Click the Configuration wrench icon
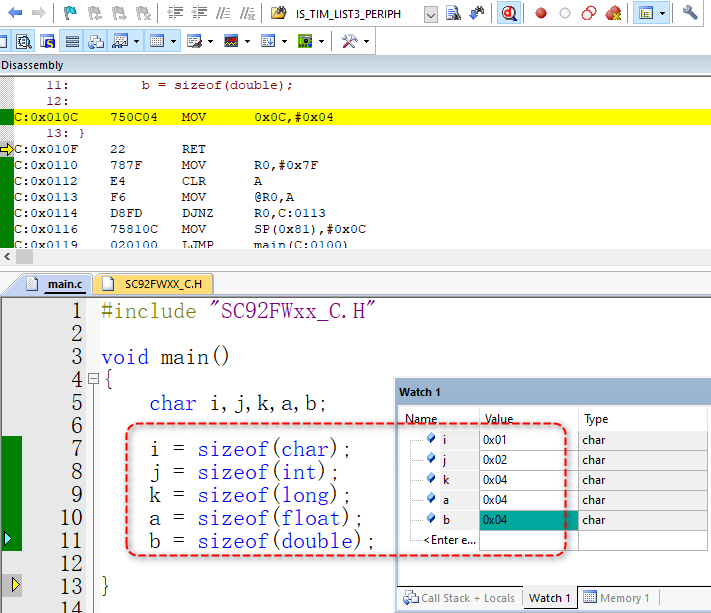This screenshot has width=711, height=613. [x=690, y=13]
